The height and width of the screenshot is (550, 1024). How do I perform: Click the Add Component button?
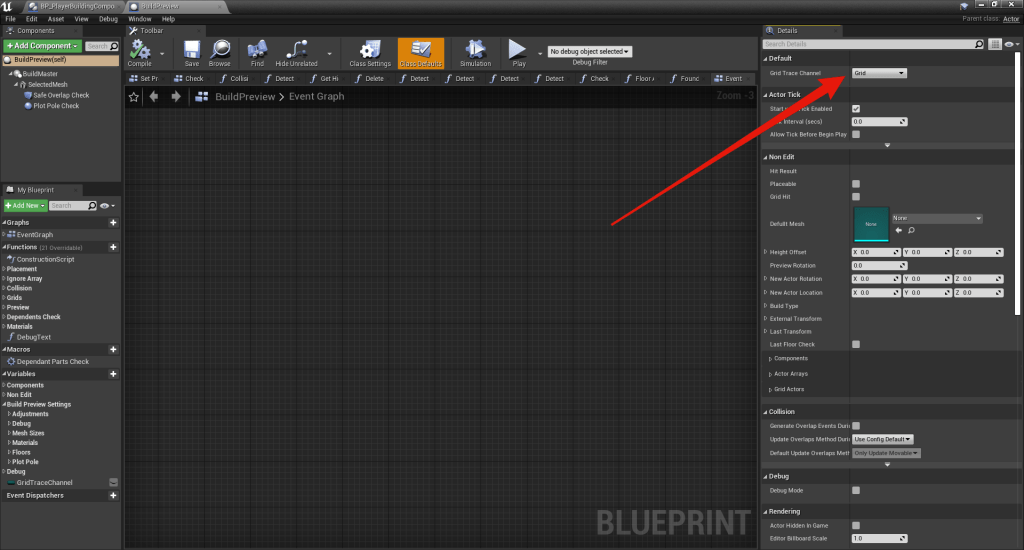point(42,46)
